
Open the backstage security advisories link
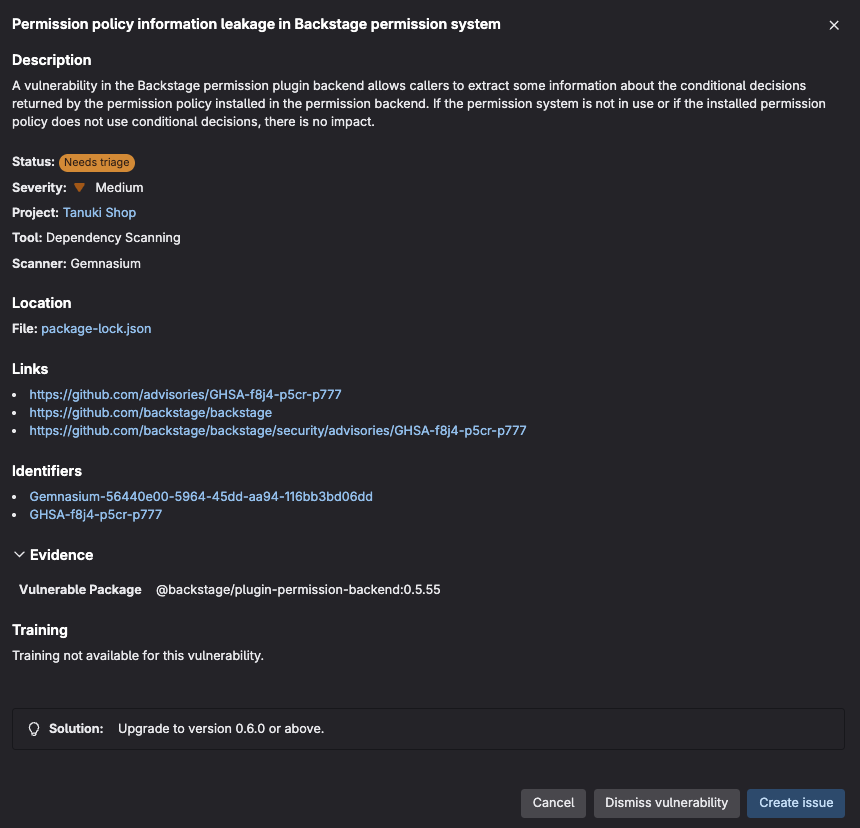point(277,430)
